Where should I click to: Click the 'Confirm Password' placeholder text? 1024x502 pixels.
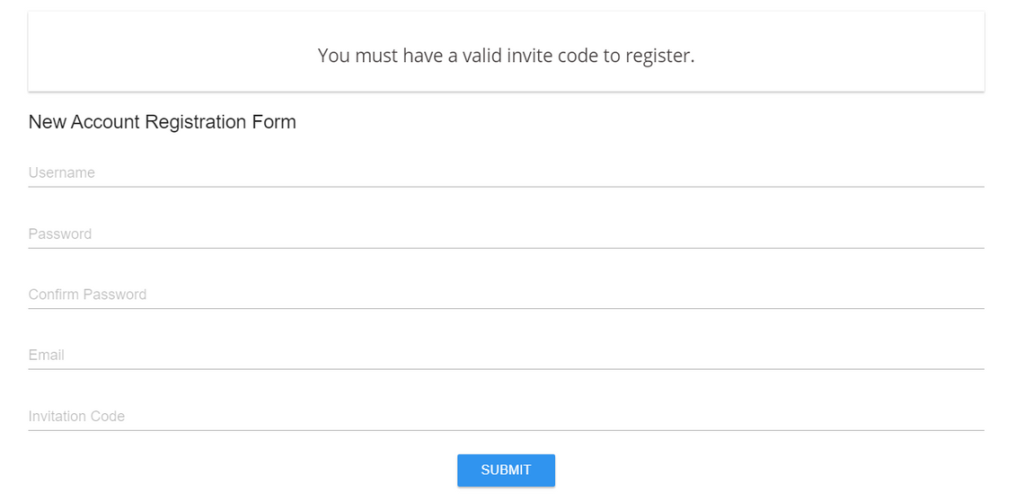pos(88,294)
